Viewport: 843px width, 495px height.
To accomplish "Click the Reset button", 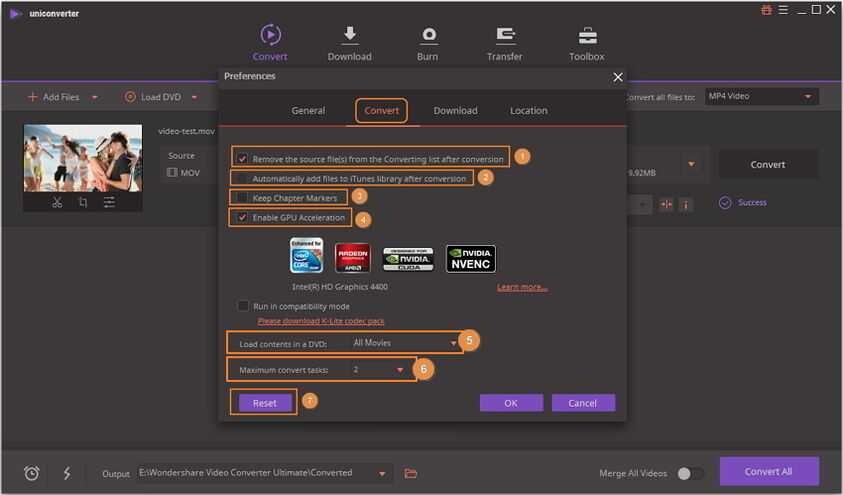I will point(265,403).
